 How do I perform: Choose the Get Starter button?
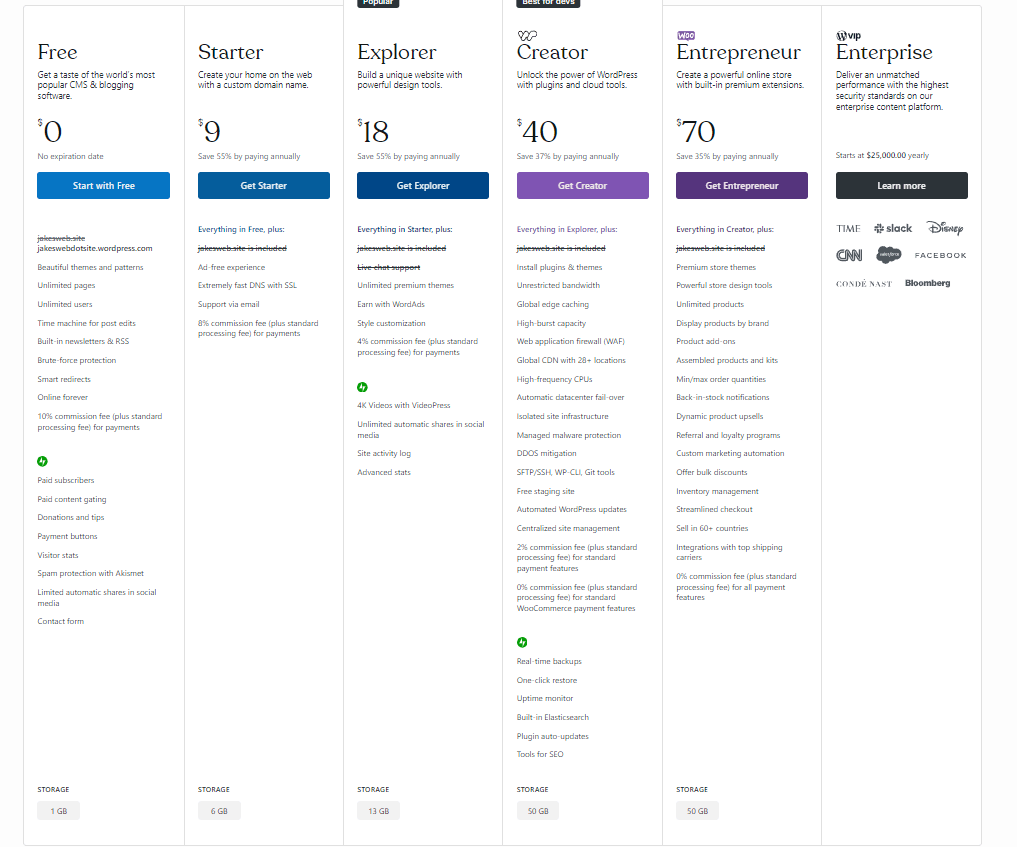pos(263,186)
